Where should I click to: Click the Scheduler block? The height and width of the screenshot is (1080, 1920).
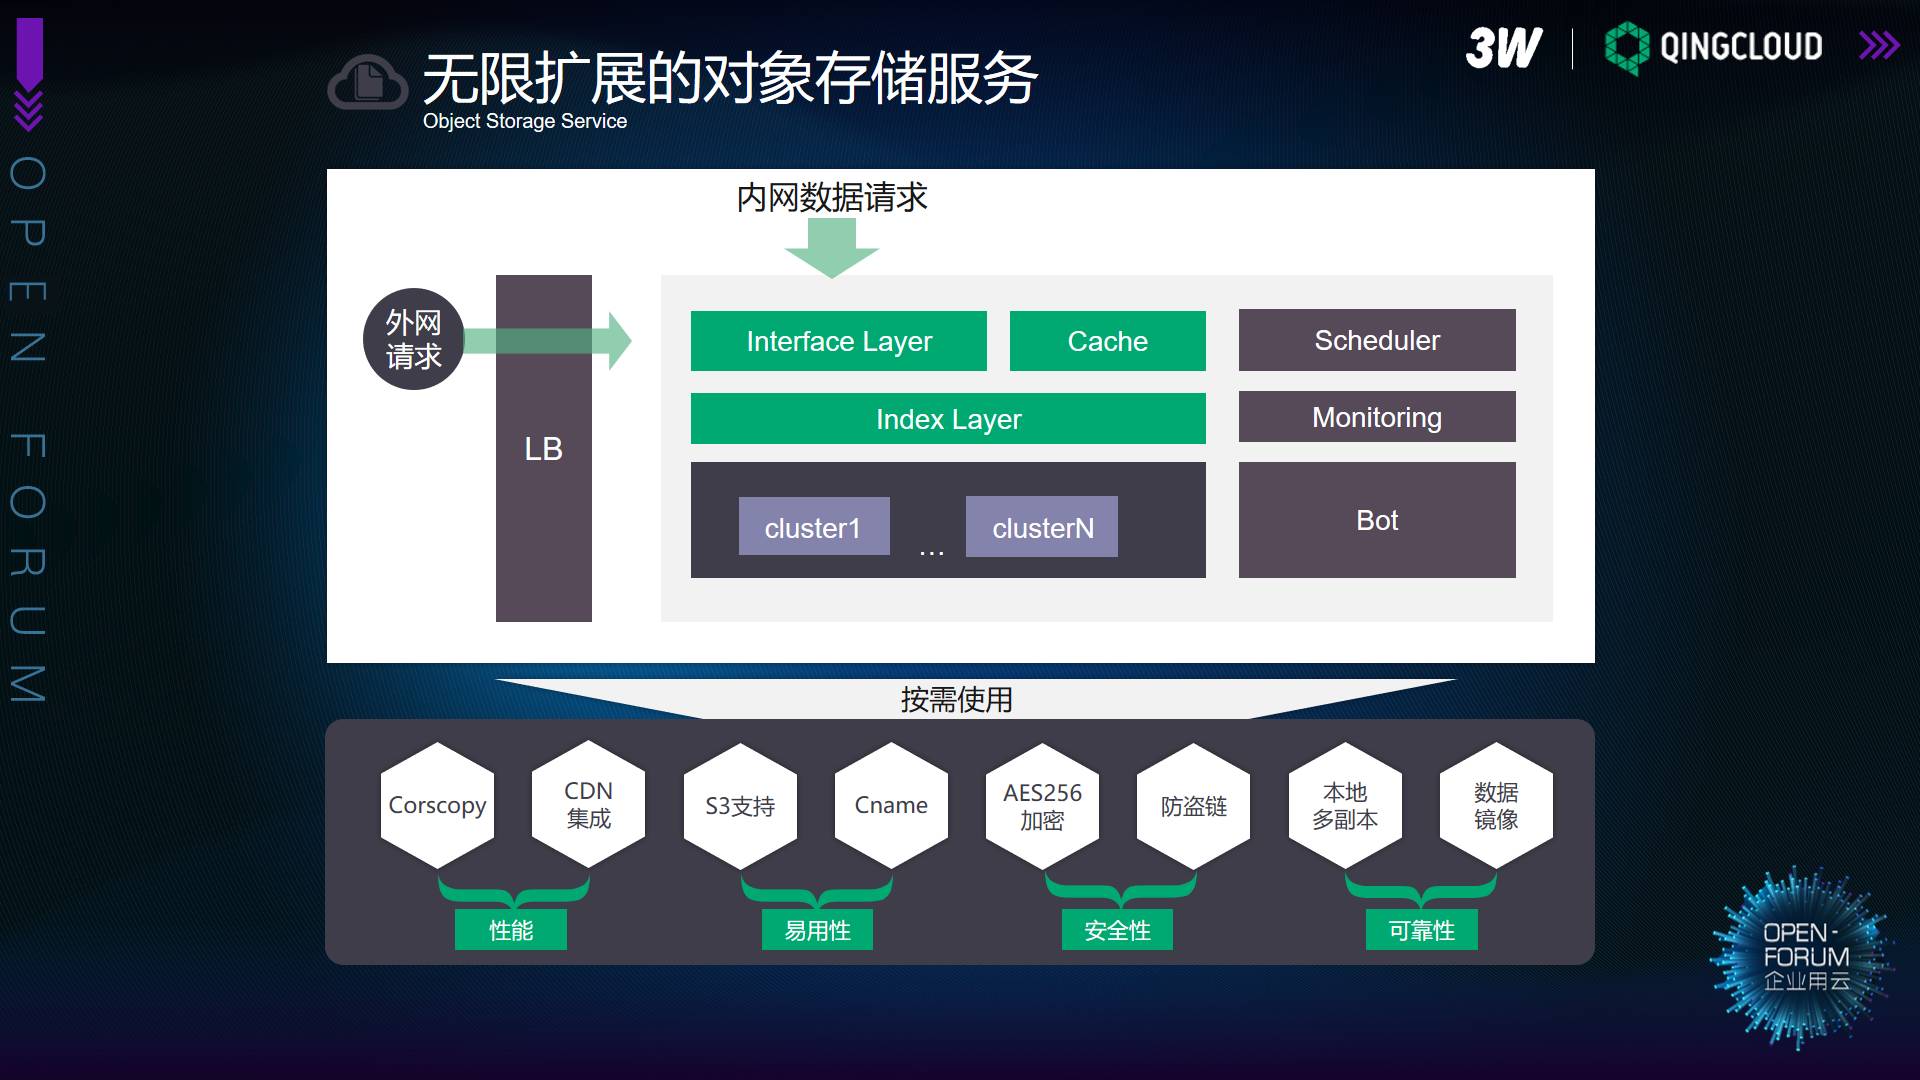1377,340
